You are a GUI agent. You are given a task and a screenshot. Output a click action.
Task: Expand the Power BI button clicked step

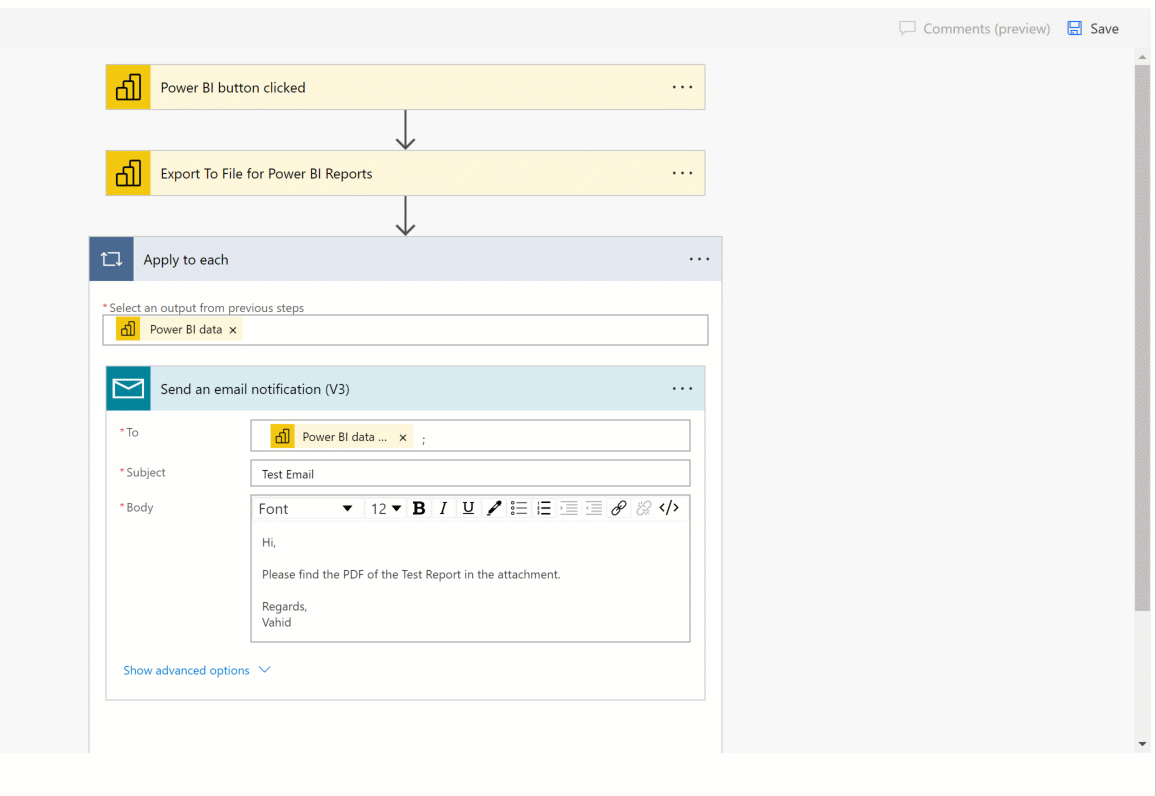click(x=405, y=87)
